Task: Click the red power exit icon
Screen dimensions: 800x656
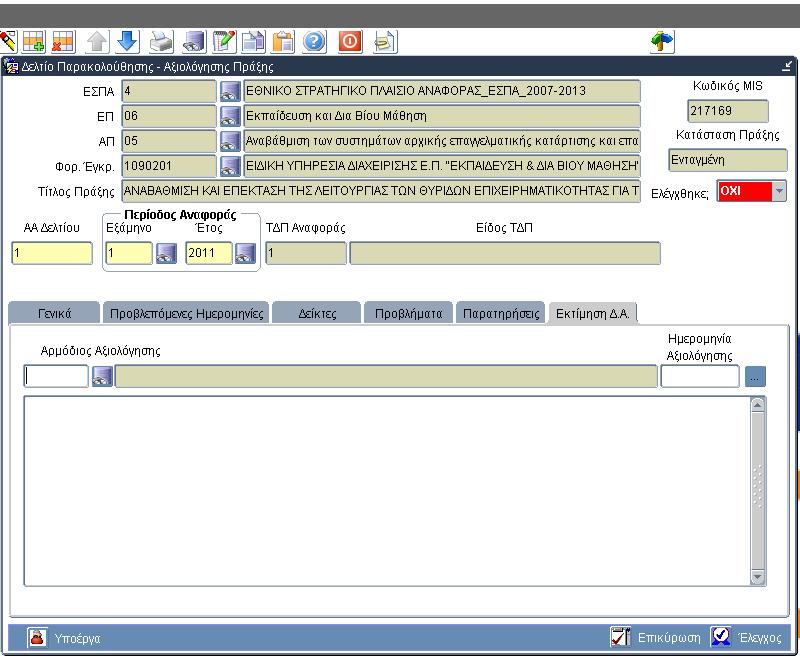Action: (350, 41)
